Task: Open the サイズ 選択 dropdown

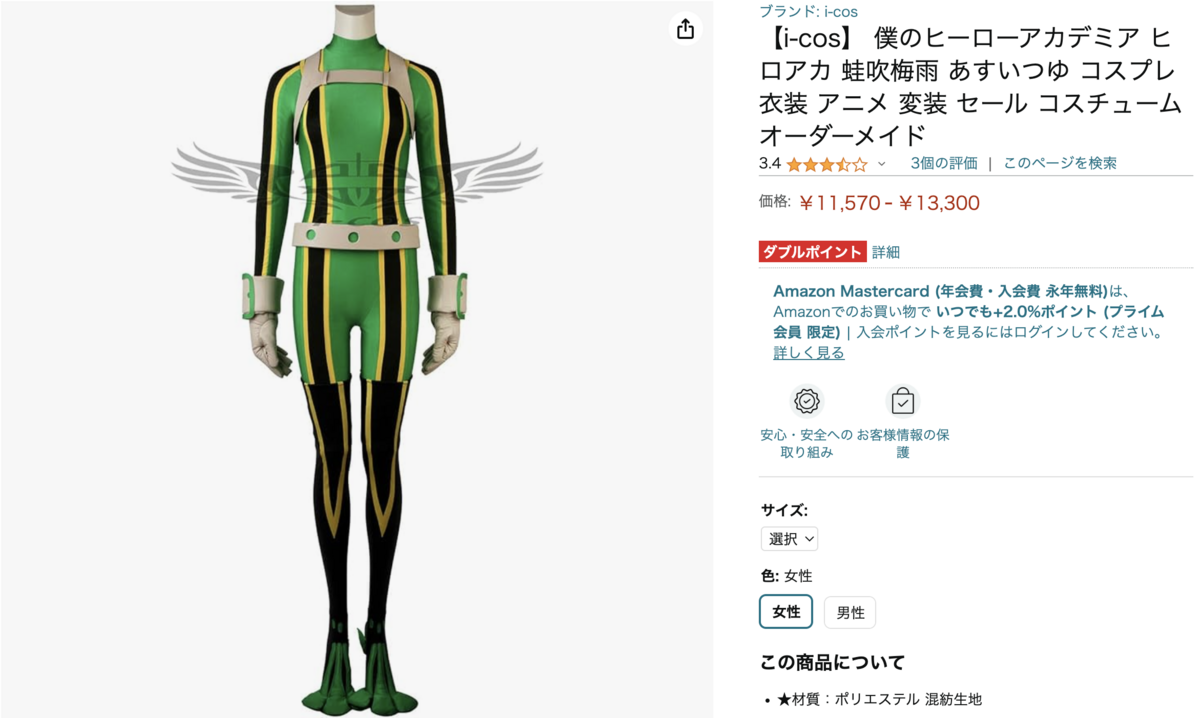Action: pyautogui.click(x=789, y=539)
